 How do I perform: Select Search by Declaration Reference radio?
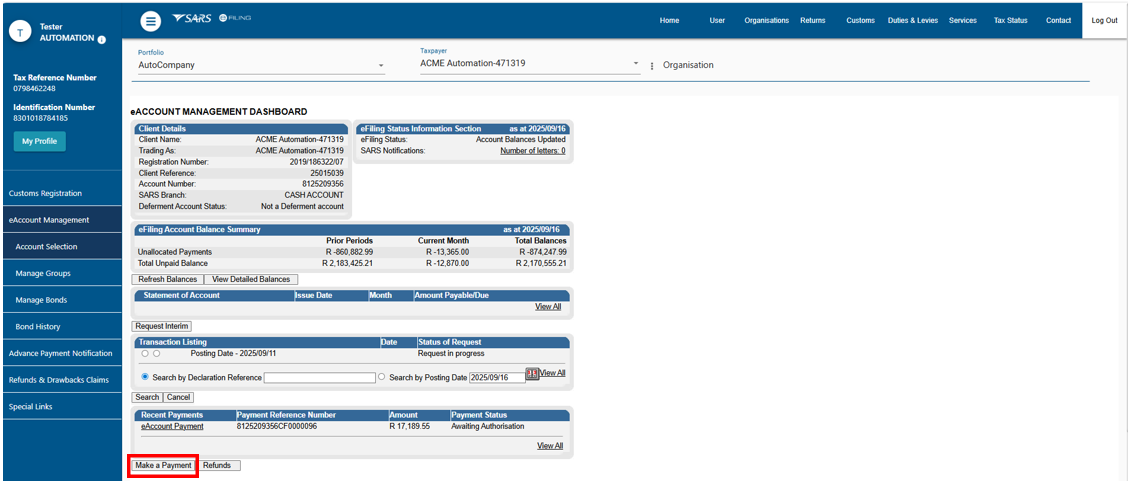click(x=145, y=377)
